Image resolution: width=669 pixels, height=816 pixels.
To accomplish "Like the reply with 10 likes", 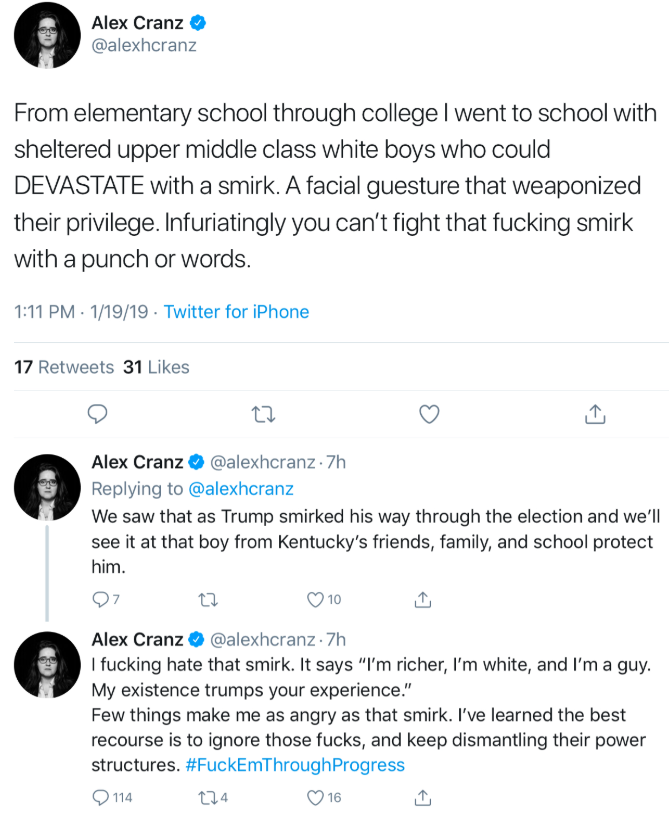I will (x=316, y=599).
